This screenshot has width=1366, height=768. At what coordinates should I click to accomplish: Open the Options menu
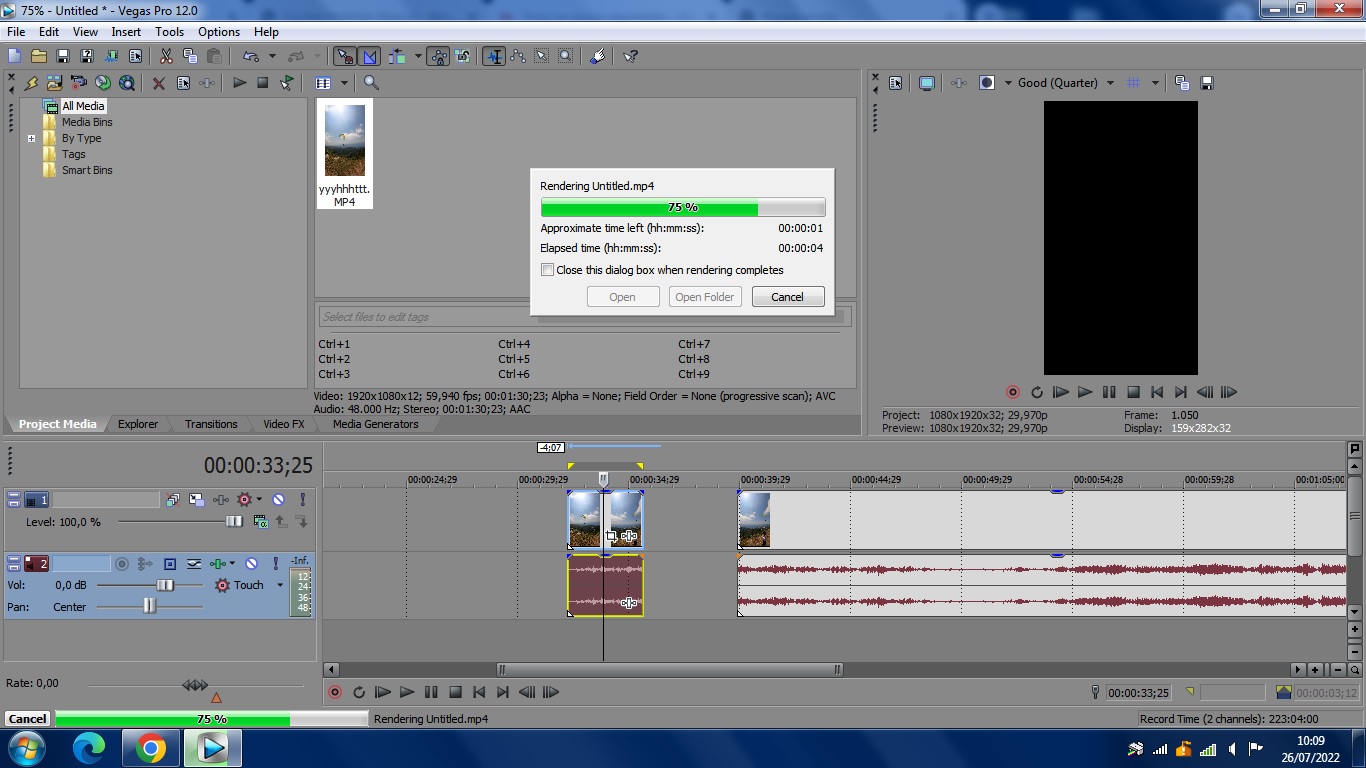point(219,32)
